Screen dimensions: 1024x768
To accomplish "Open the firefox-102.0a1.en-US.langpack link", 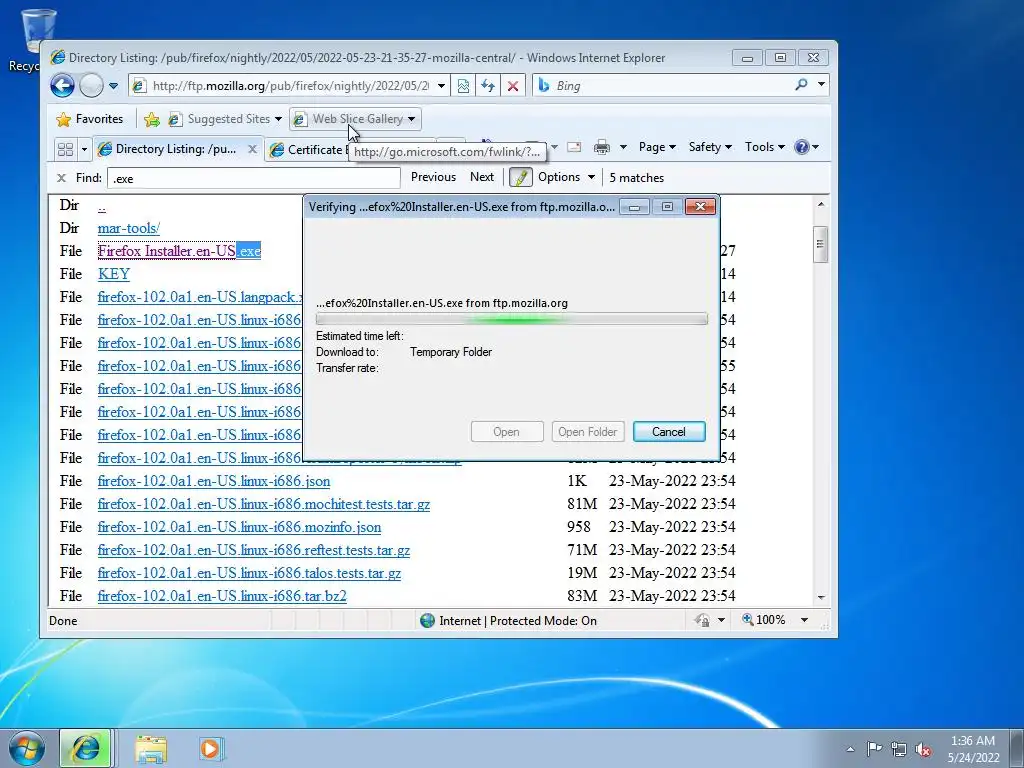I will [x=199, y=297].
